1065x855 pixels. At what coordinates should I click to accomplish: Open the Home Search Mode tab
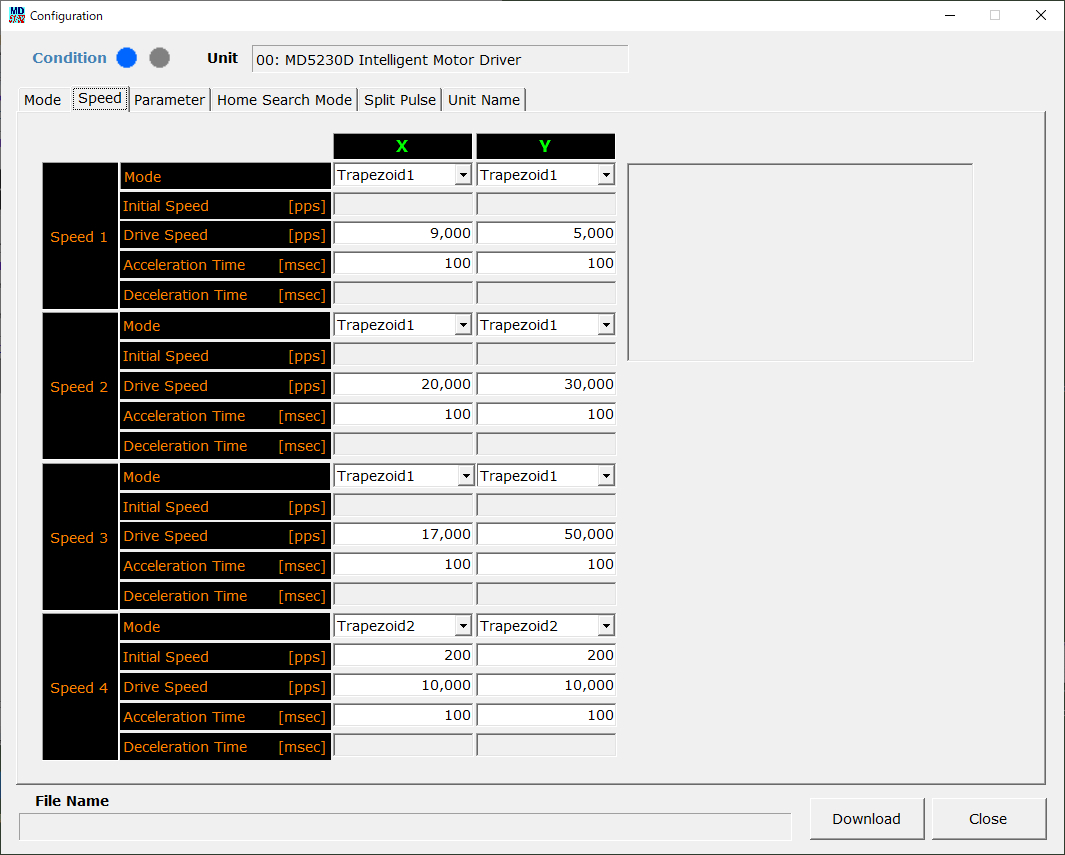tap(284, 100)
